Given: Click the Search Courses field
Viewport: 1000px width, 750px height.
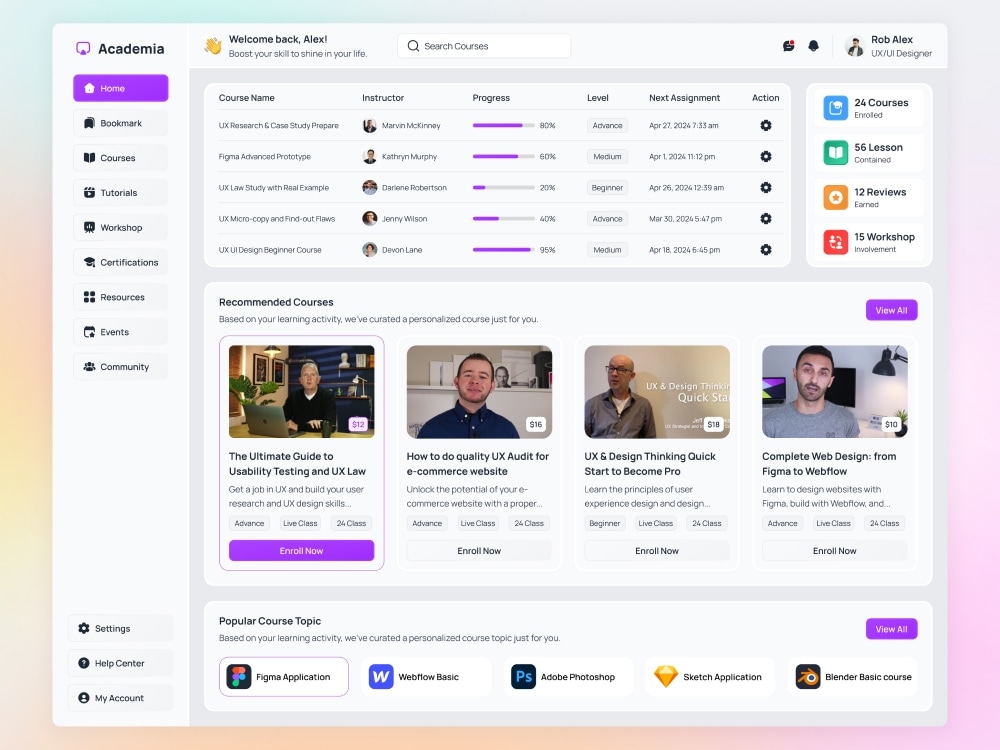Looking at the screenshot, I should click(x=484, y=46).
